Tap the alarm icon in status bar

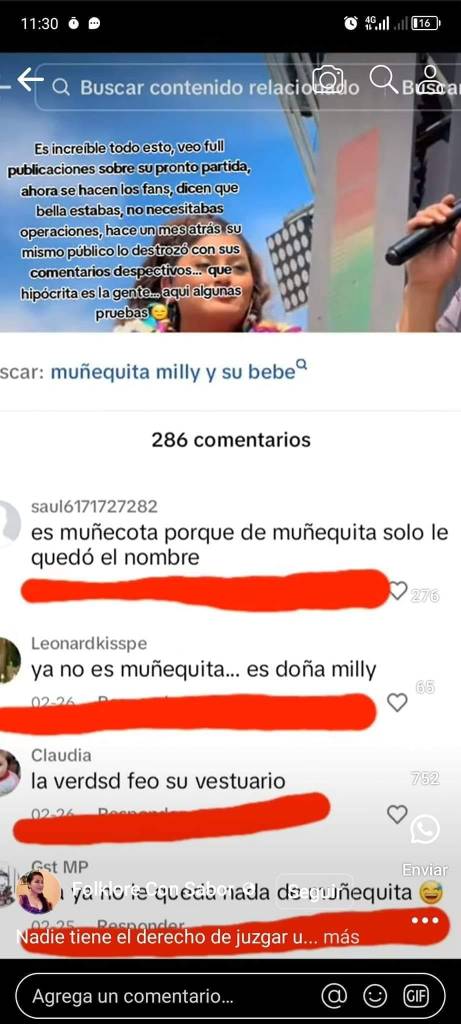tap(351, 24)
